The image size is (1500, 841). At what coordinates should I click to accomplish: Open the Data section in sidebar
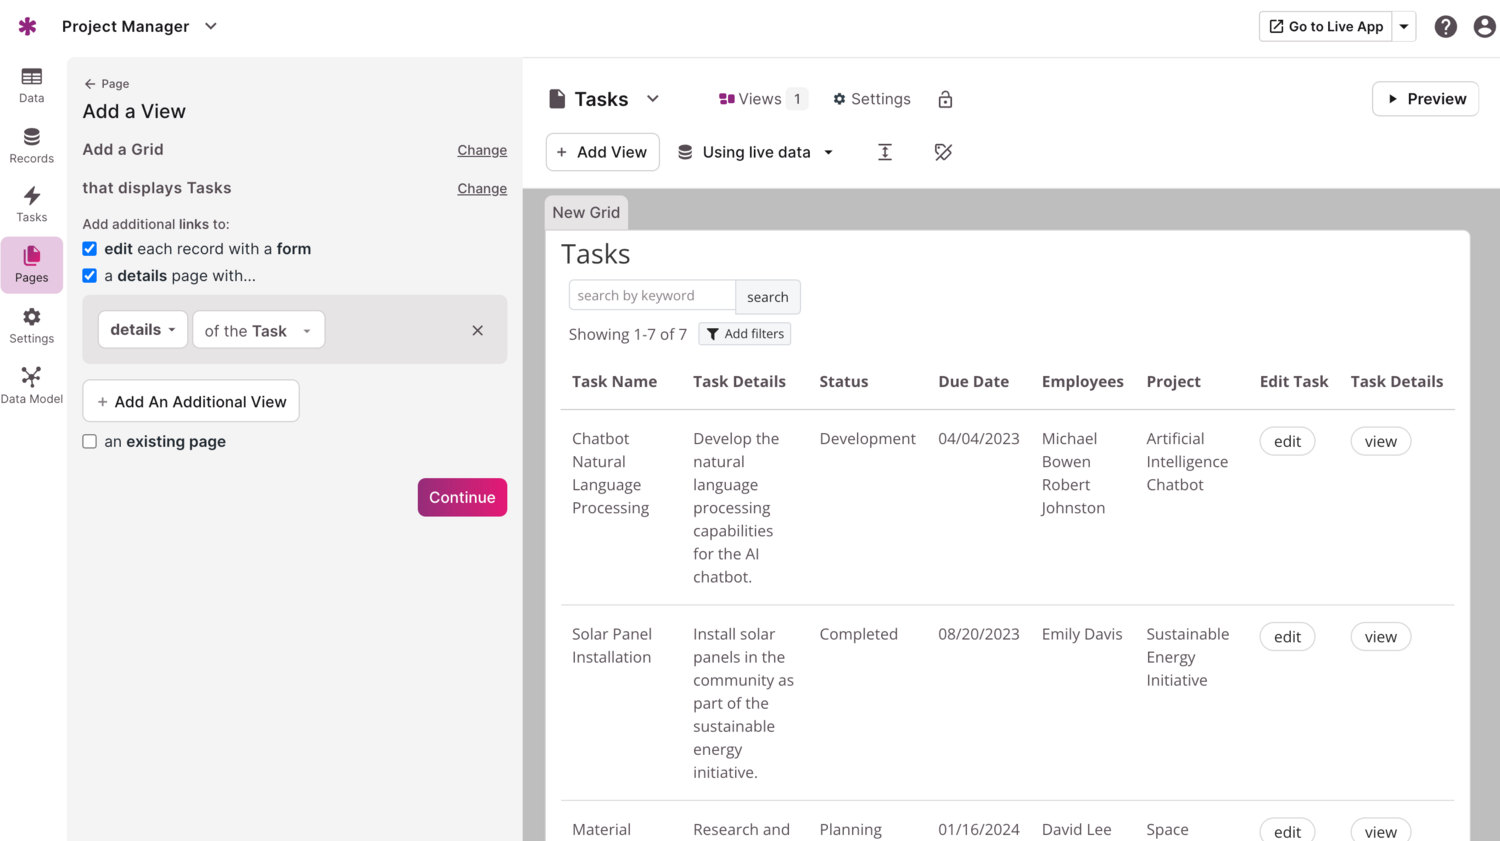tap(31, 85)
